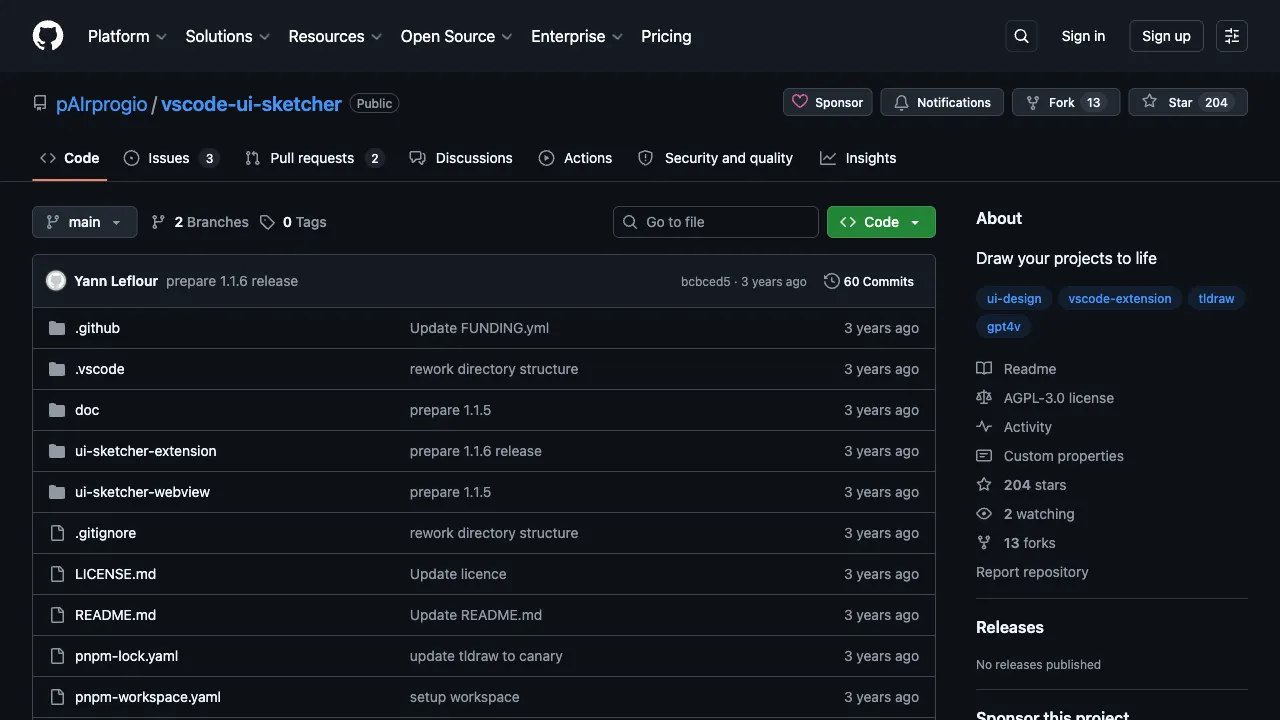Screen dimensions: 1280x720
Task: Switch to the Insights tab
Action: [858, 158]
